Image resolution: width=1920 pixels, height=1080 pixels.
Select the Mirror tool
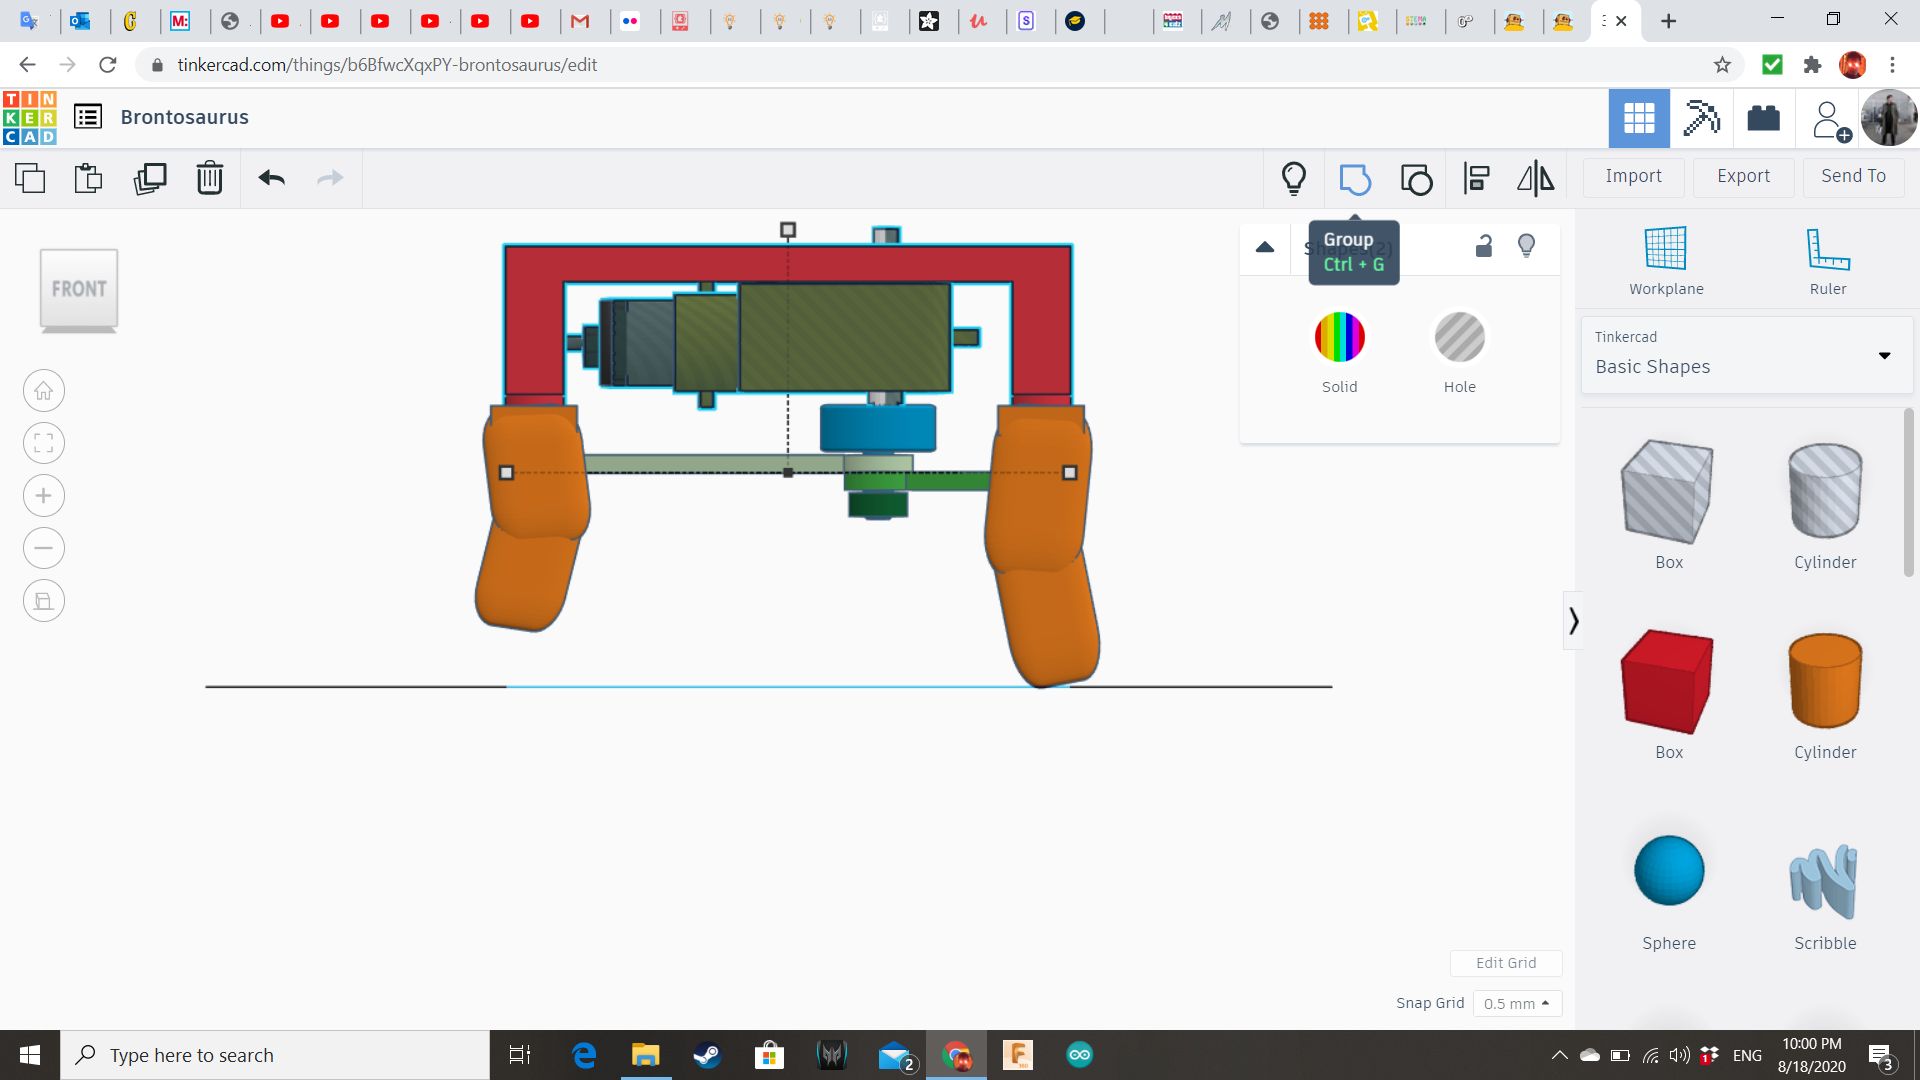(1535, 179)
